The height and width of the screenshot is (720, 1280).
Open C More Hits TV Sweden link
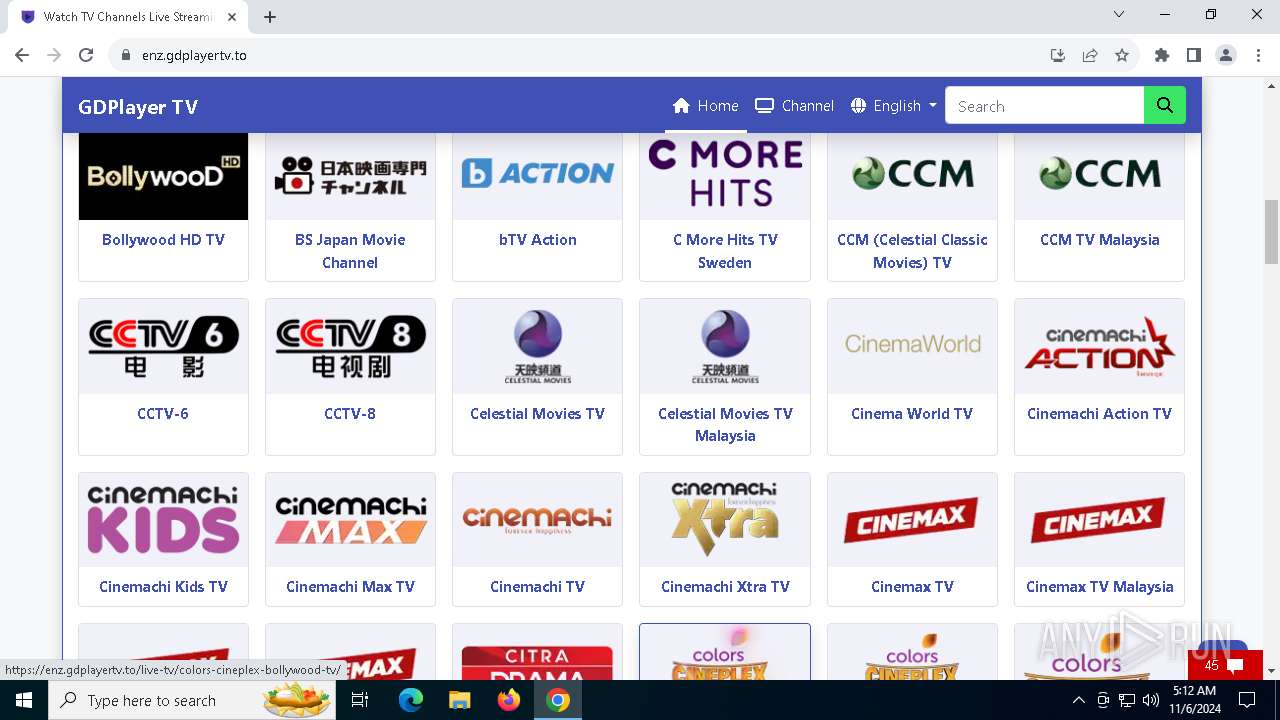click(725, 251)
